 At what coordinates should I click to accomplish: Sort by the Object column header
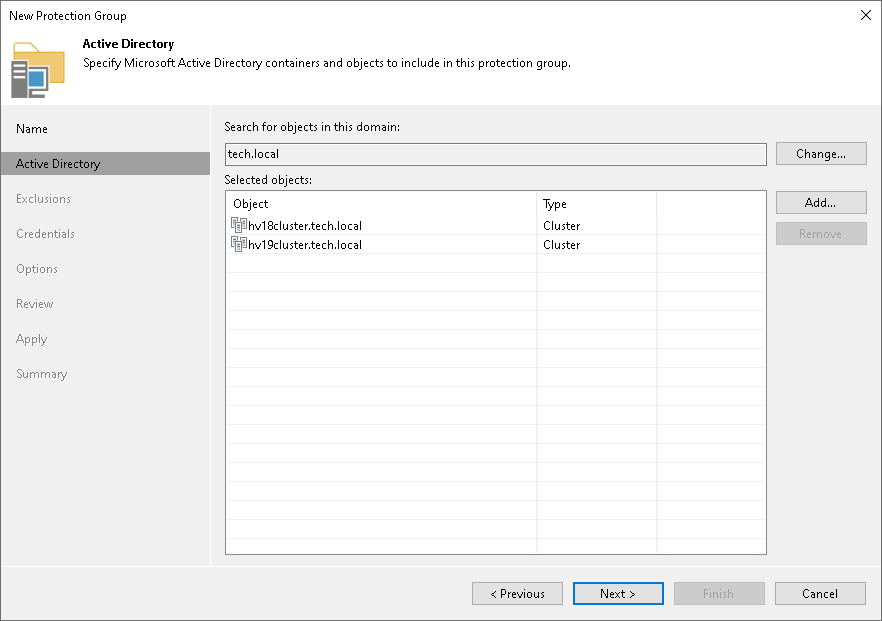(x=381, y=204)
